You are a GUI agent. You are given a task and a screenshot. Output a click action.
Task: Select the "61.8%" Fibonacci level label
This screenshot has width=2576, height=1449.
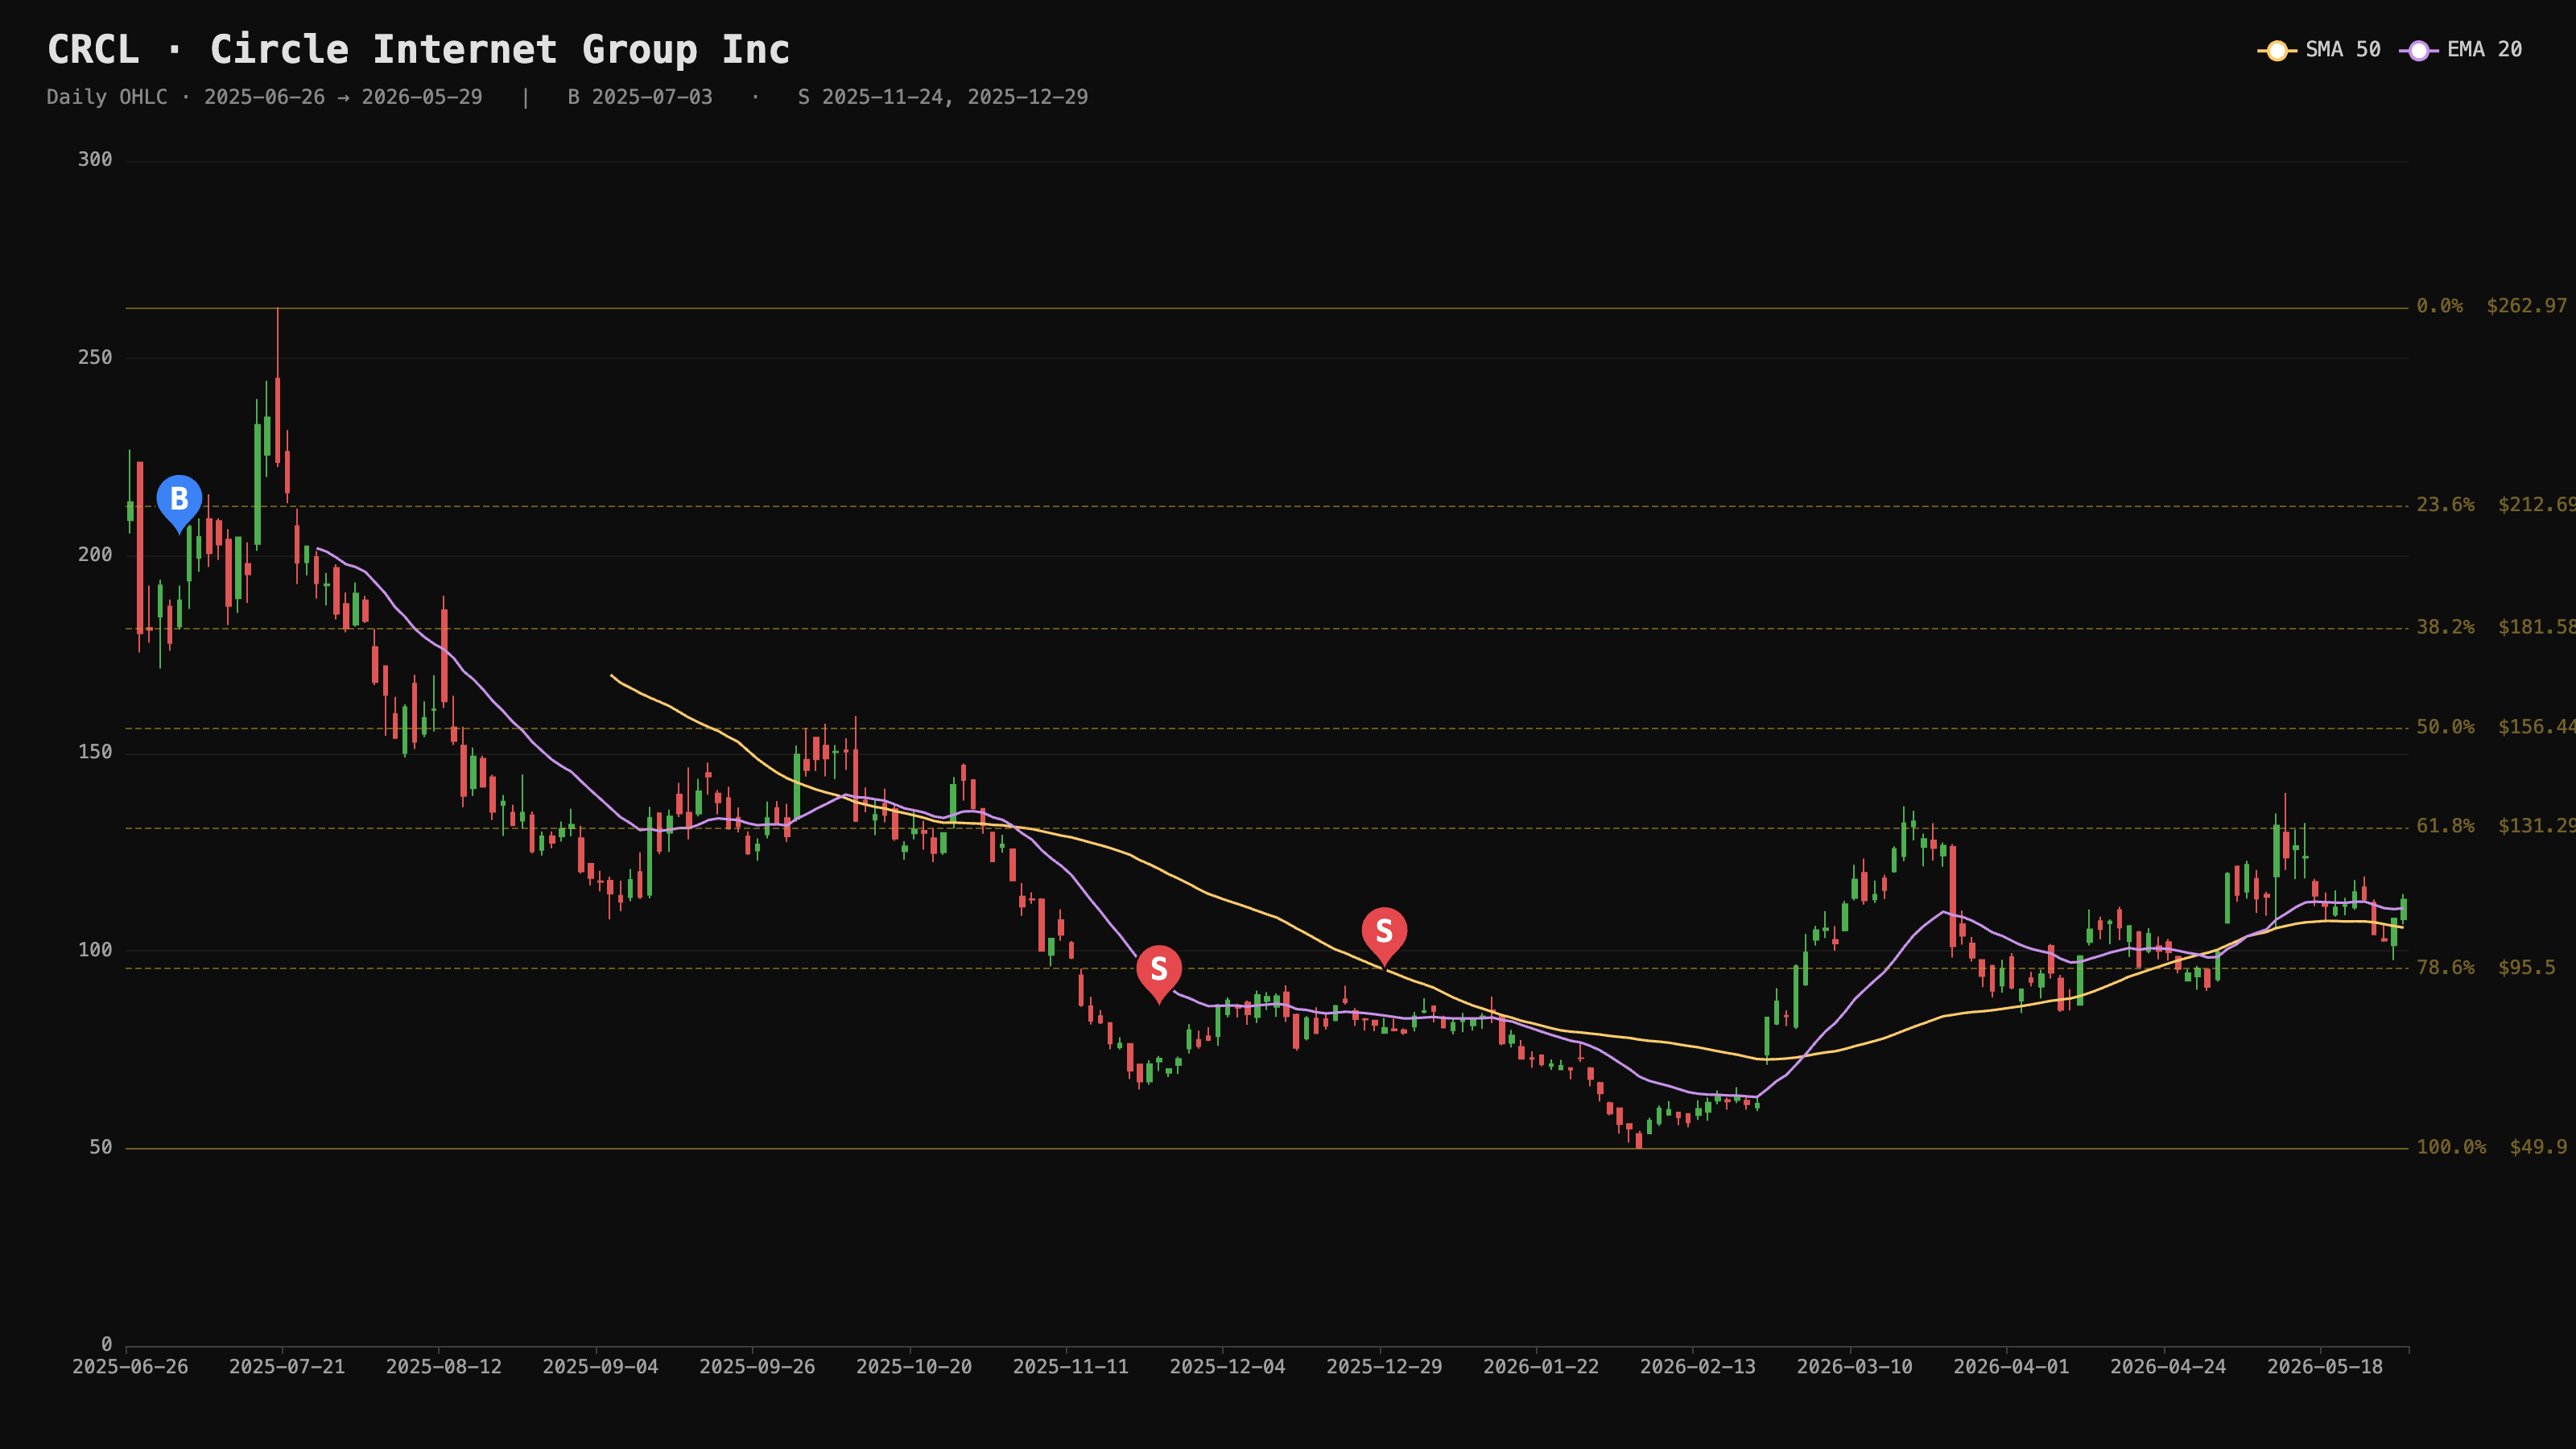click(x=2445, y=826)
